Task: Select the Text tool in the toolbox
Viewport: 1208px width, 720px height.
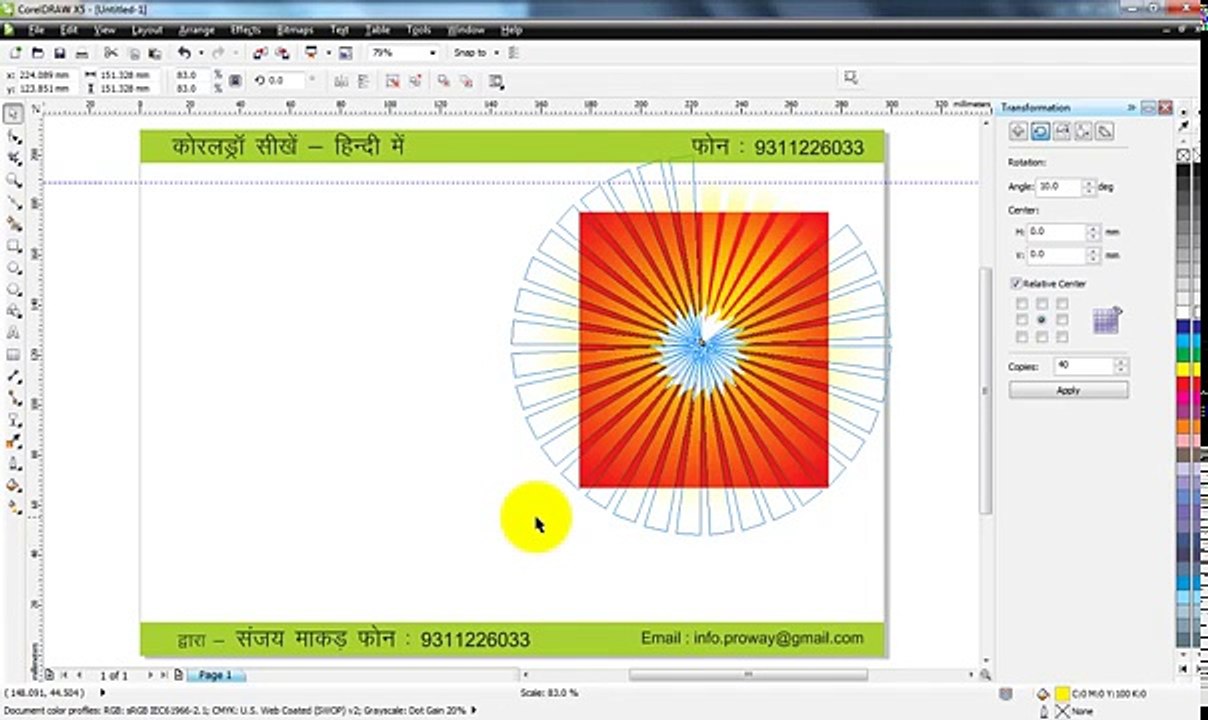Action: pyautogui.click(x=14, y=333)
